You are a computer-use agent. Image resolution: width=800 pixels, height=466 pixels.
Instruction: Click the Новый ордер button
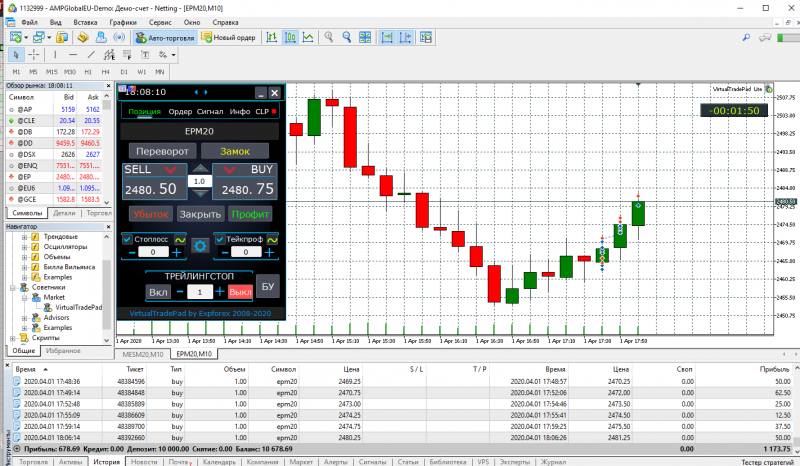point(228,37)
